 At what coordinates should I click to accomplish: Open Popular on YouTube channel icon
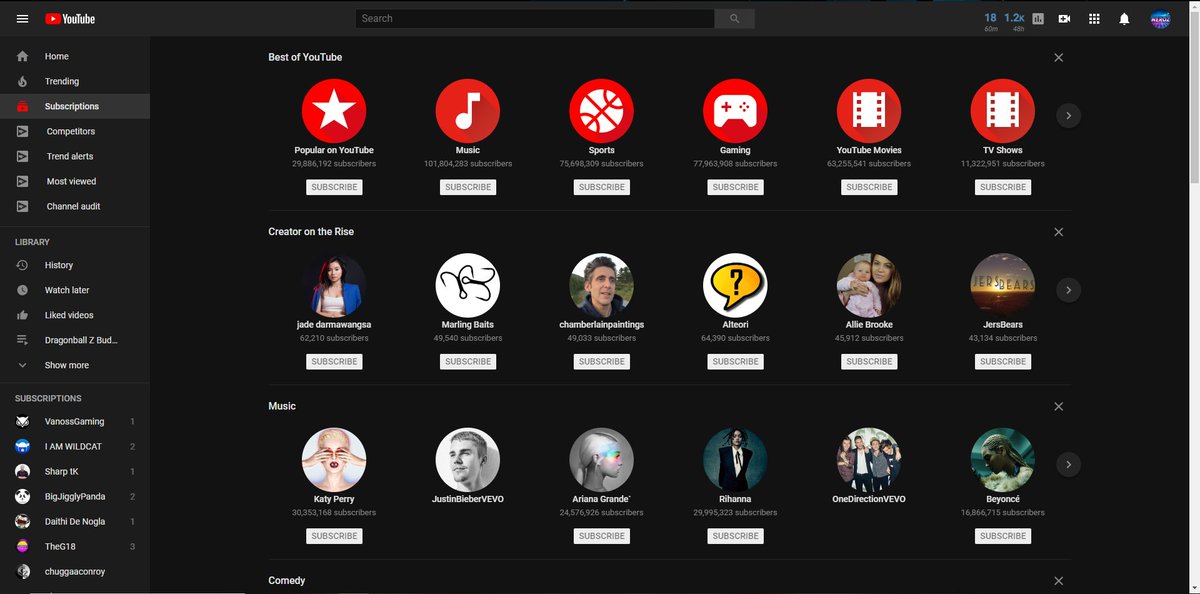[x=334, y=110]
